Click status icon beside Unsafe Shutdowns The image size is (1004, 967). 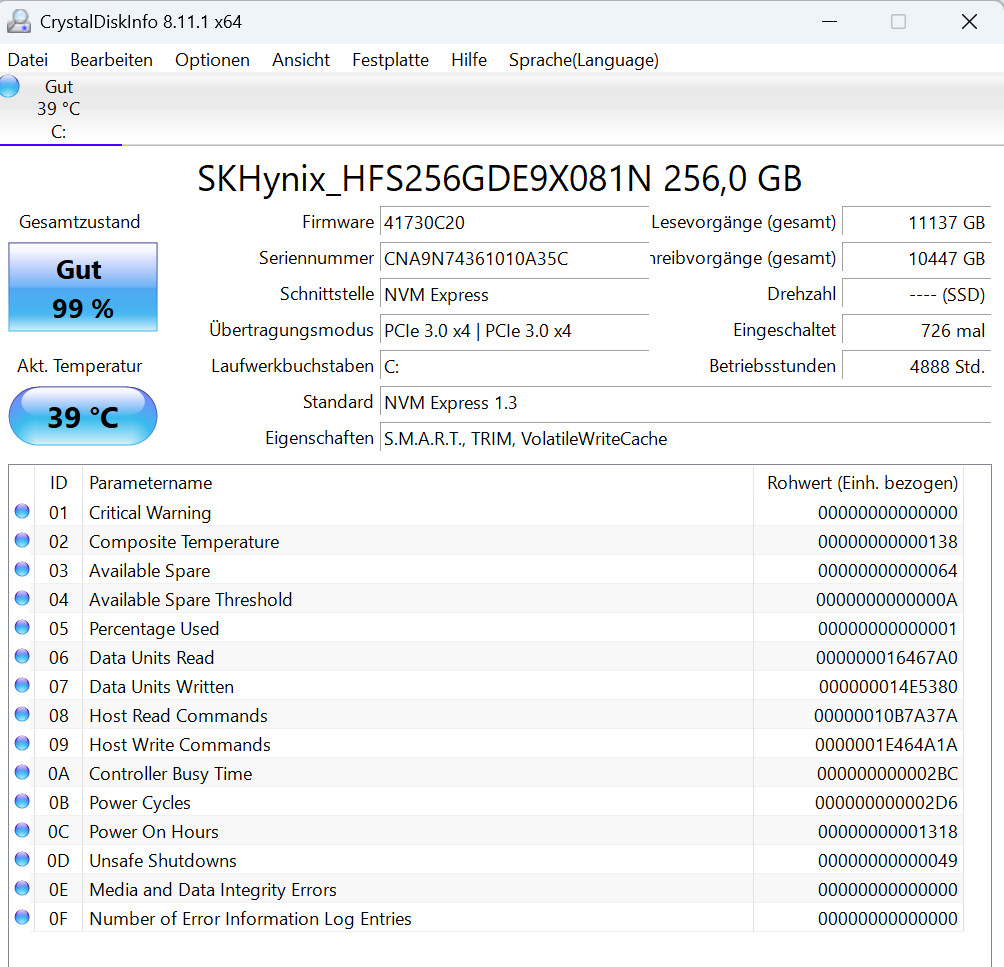pos(22,860)
